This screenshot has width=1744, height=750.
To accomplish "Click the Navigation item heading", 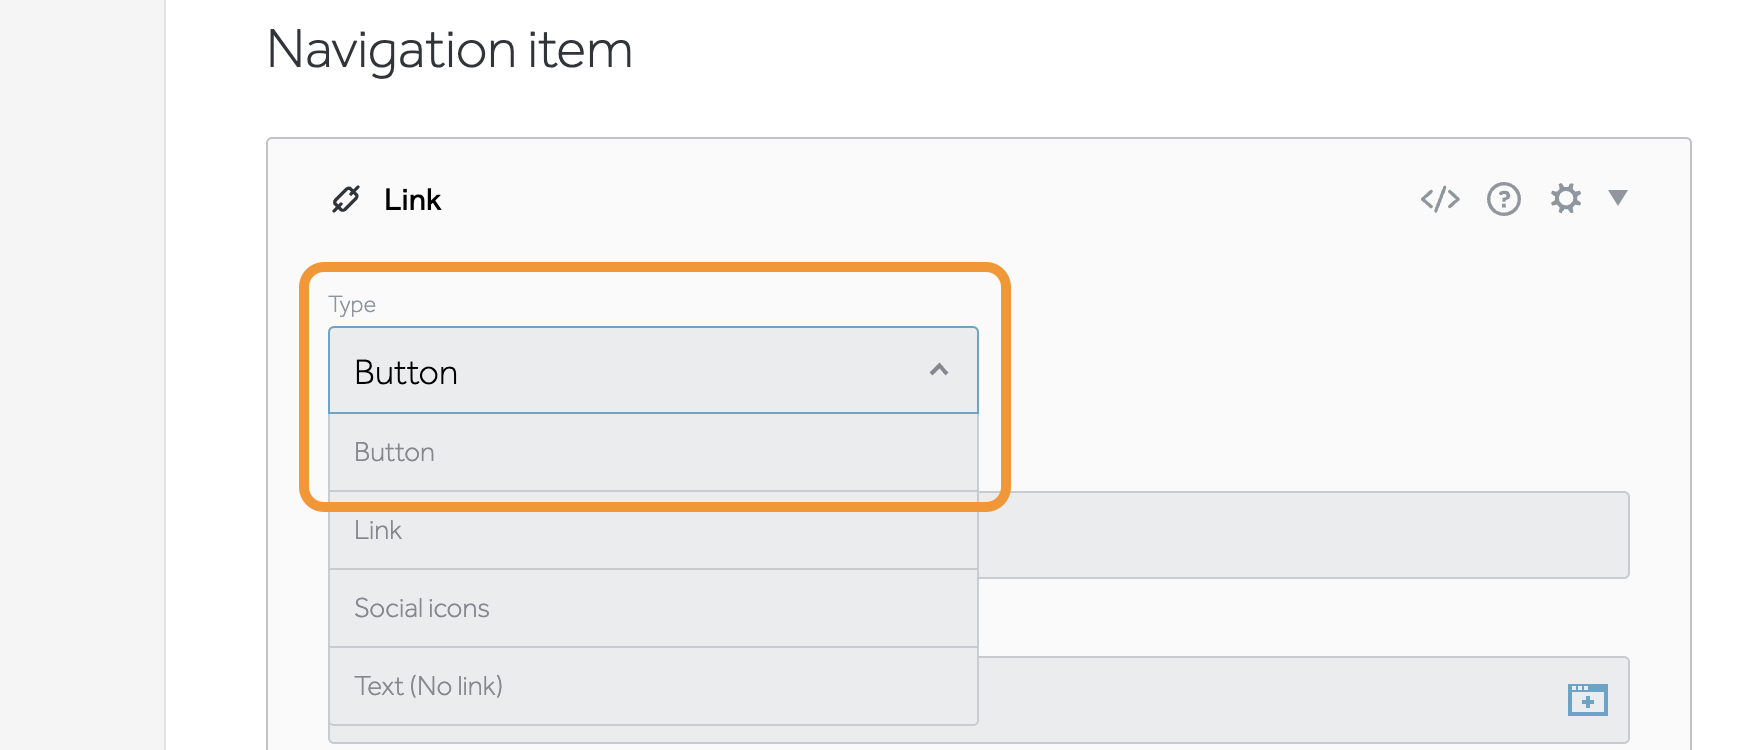I will [450, 50].
